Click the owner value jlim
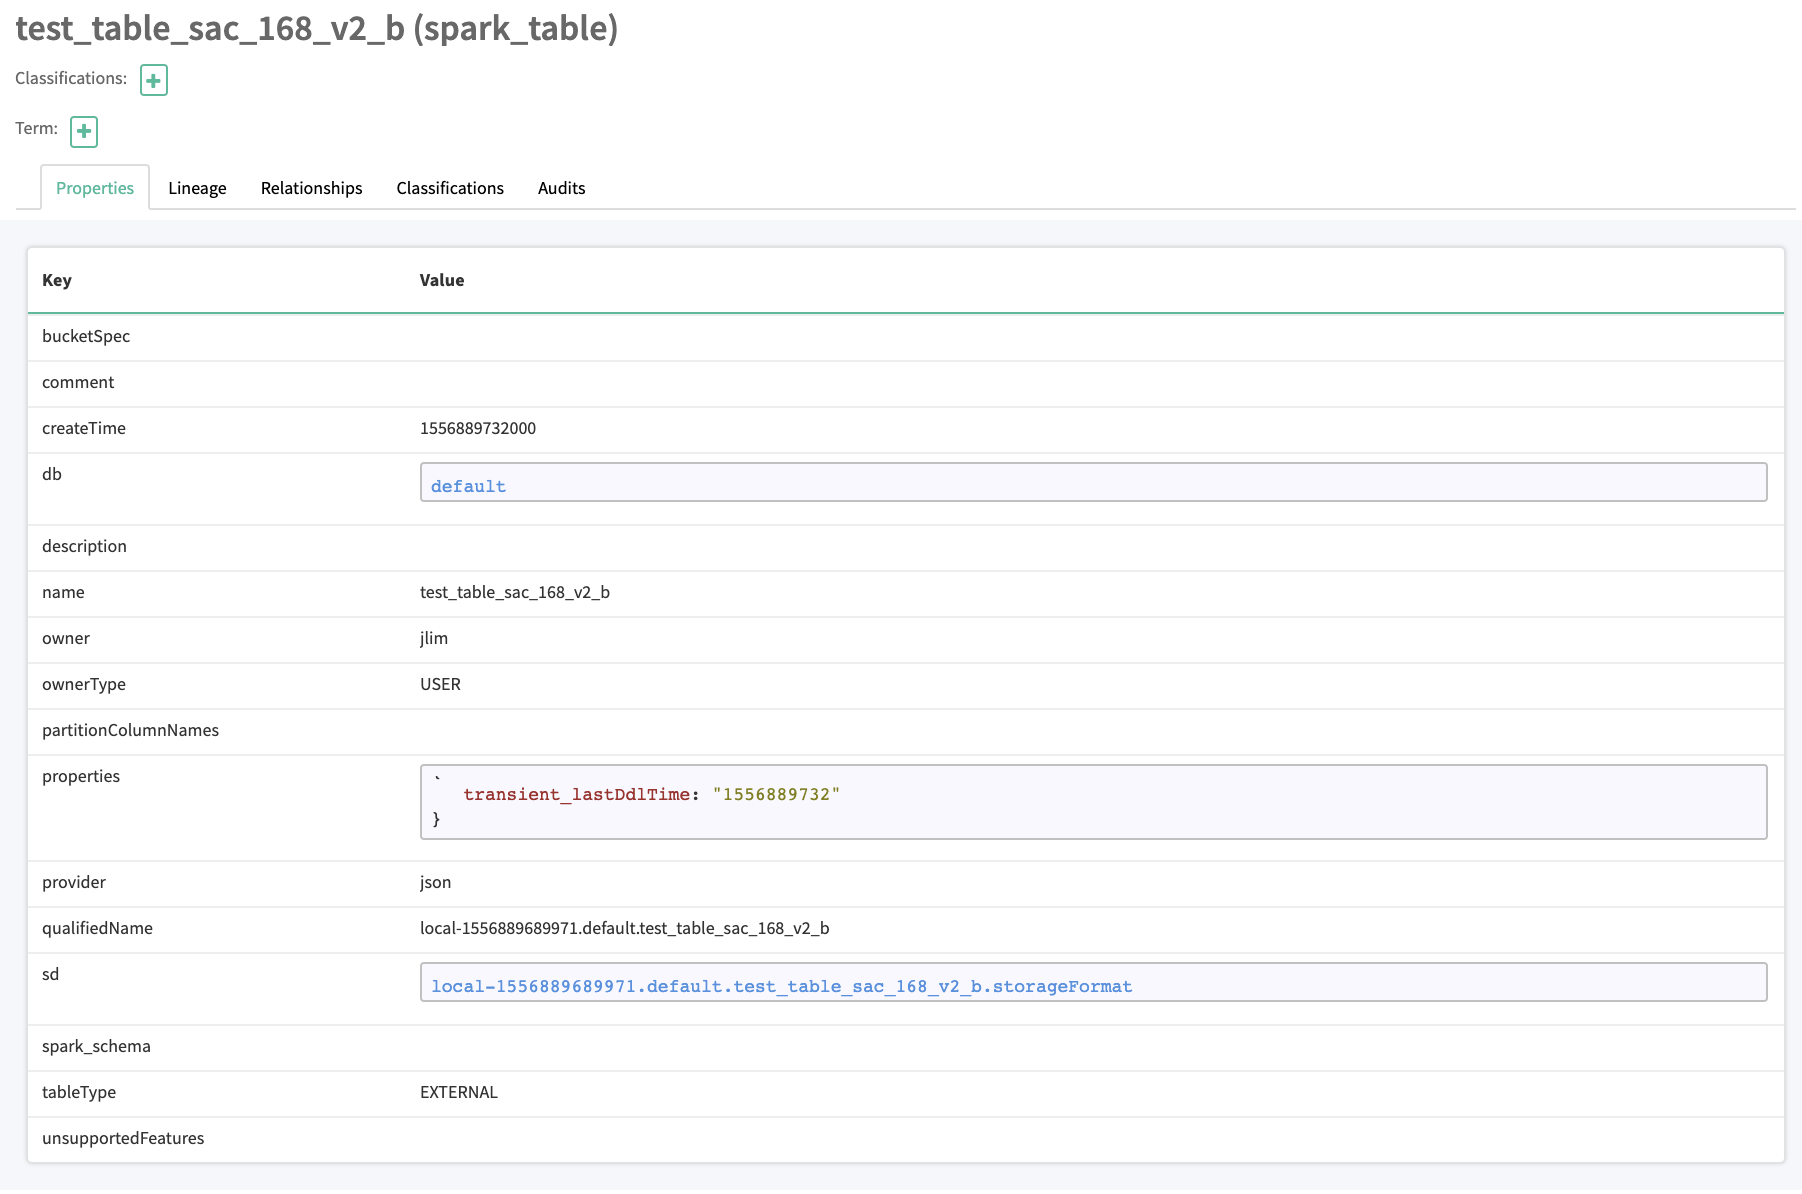The image size is (1802, 1194). (433, 638)
